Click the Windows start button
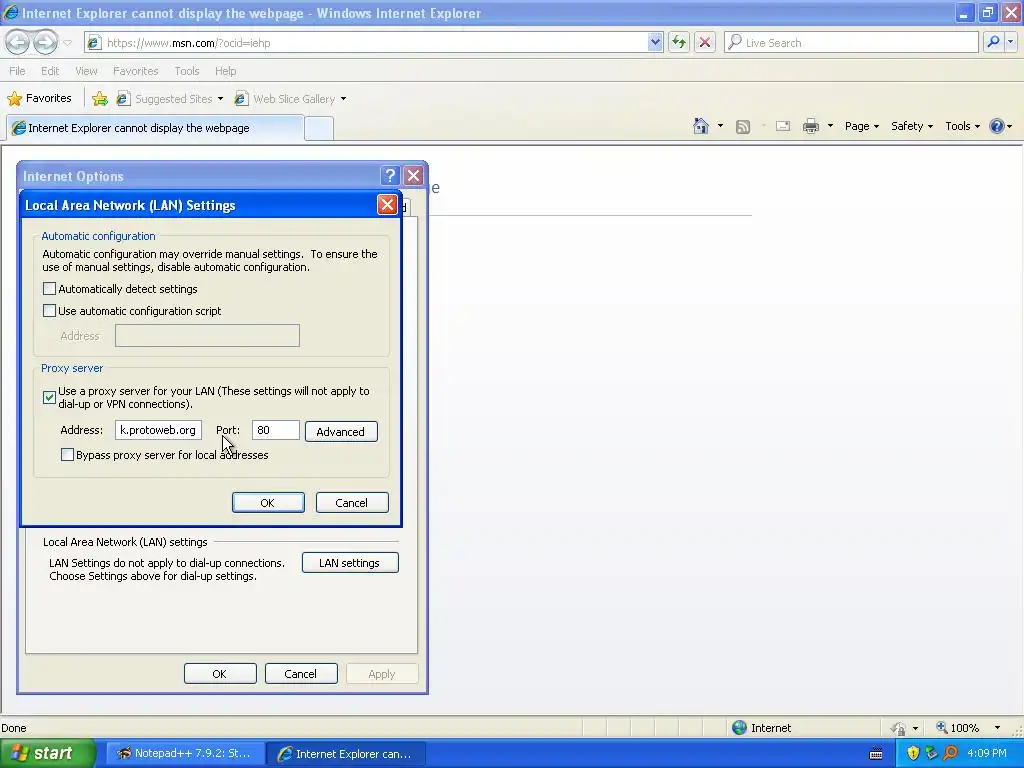The image size is (1024, 768). coord(47,754)
